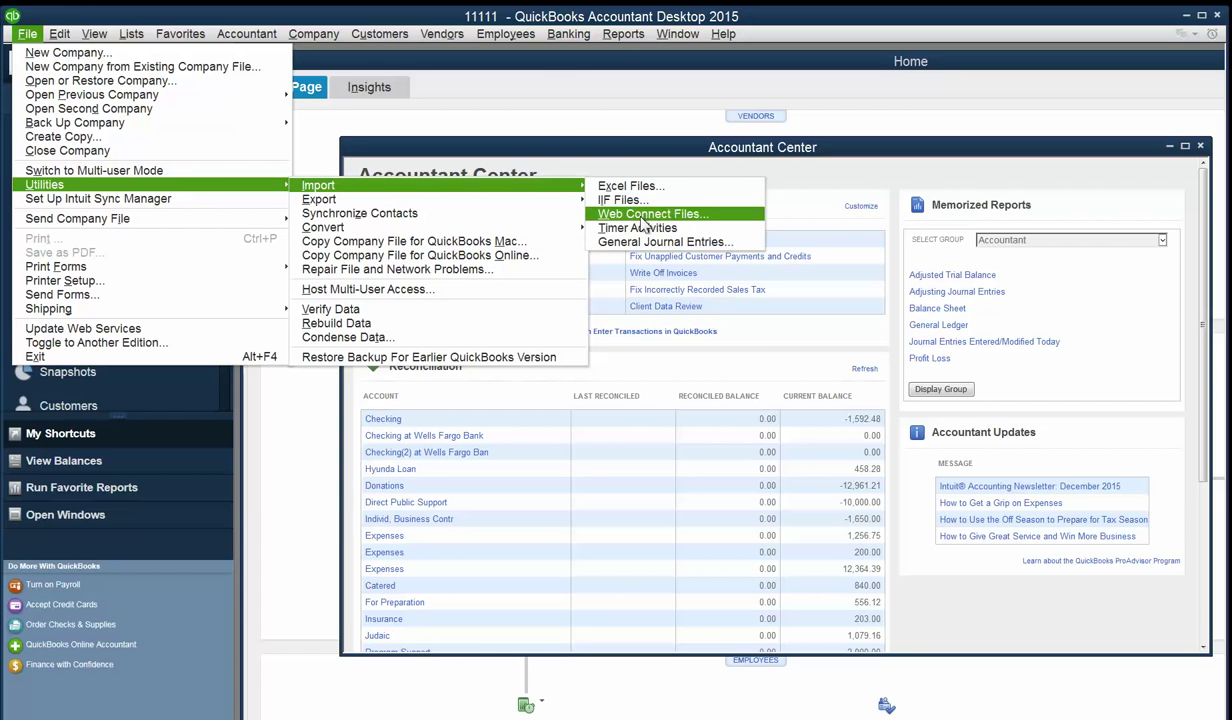Click the My Shortcuts arrow icon
Image resolution: width=1232 pixels, height=720 pixels.
coord(15,434)
